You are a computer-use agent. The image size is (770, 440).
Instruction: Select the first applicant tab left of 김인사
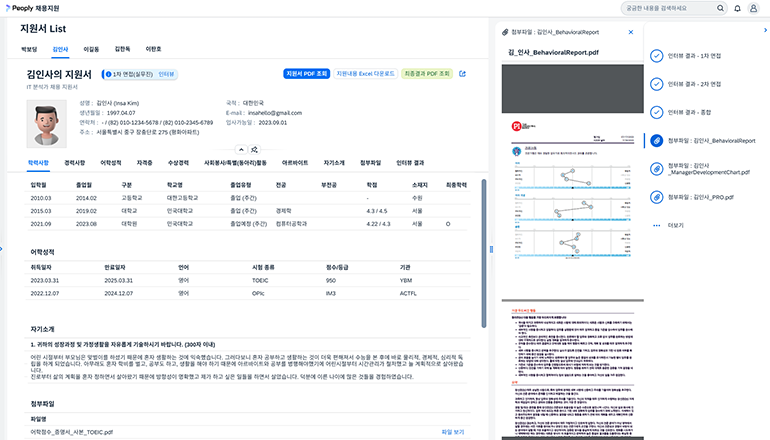(x=29, y=50)
